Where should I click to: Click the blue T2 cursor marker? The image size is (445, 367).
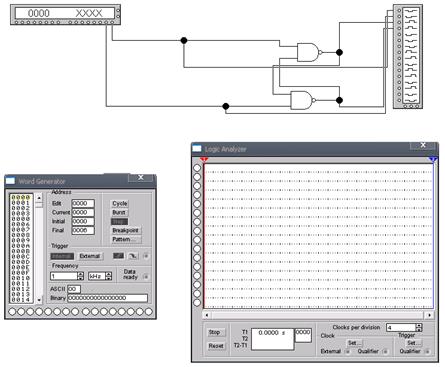coord(433,160)
